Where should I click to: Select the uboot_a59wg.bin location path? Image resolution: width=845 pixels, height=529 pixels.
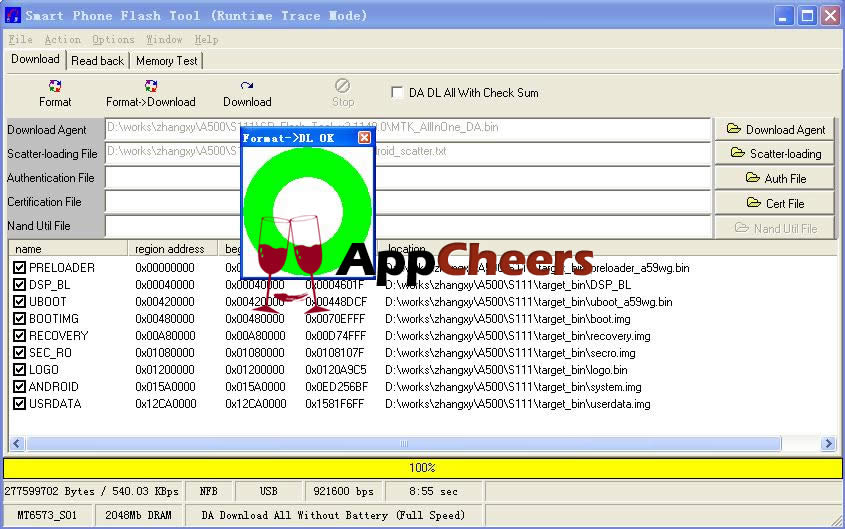pyautogui.click(x=529, y=302)
